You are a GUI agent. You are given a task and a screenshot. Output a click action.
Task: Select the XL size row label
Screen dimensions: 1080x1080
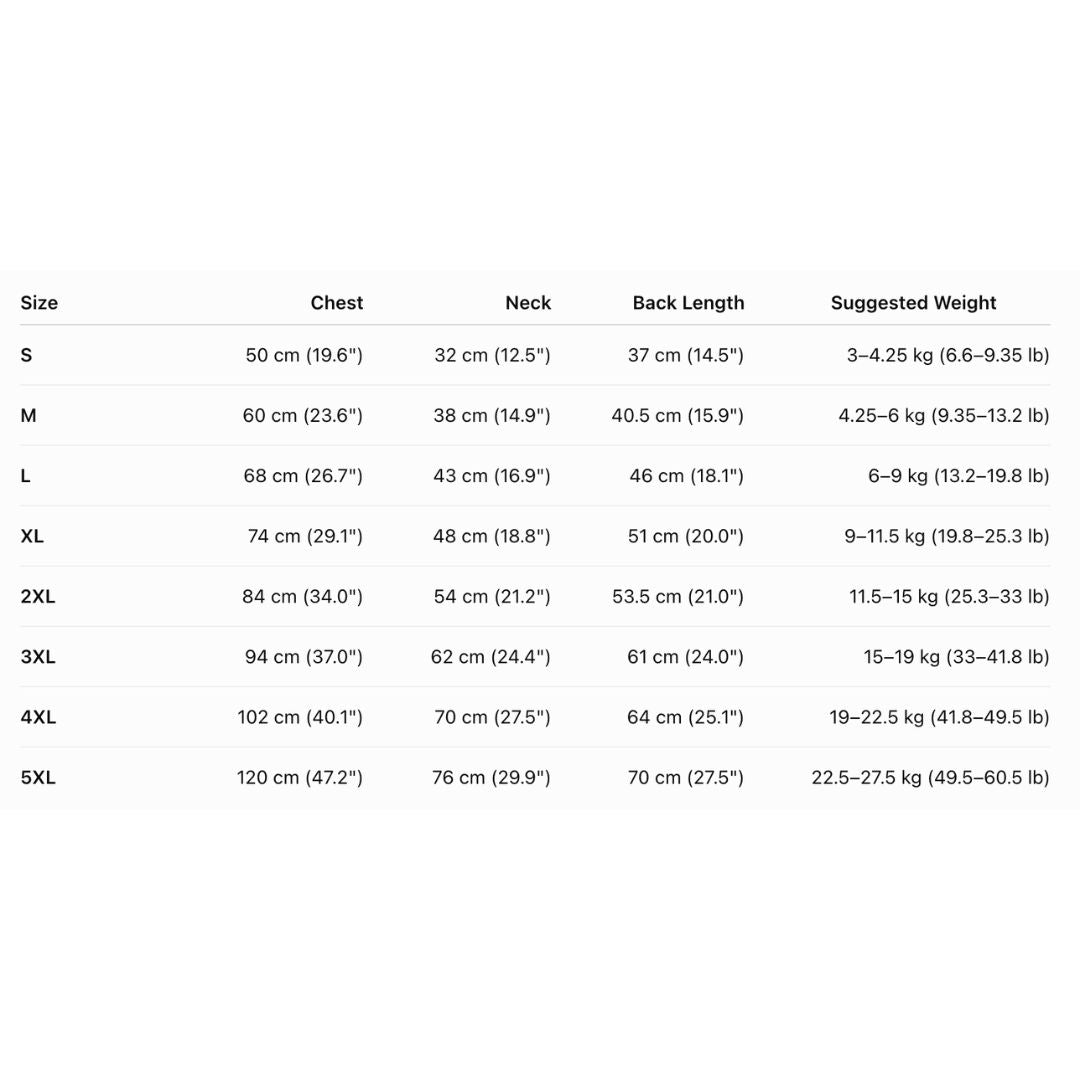click(32, 536)
